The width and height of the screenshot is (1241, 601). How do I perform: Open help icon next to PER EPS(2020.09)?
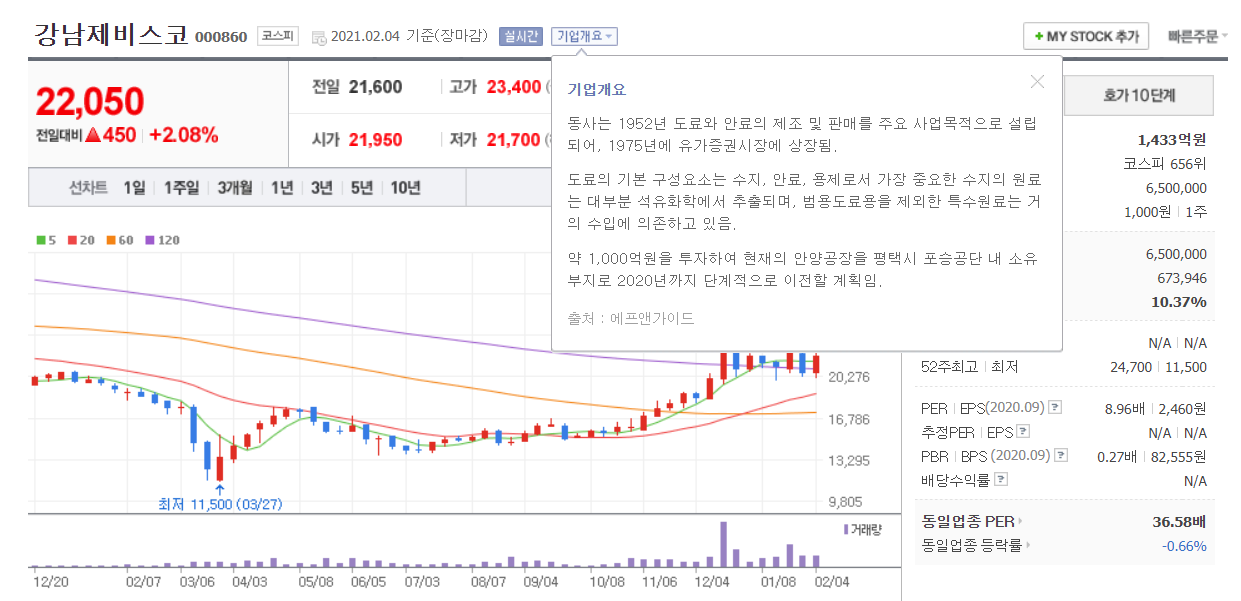pyautogui.click(x=1054, y=408)
